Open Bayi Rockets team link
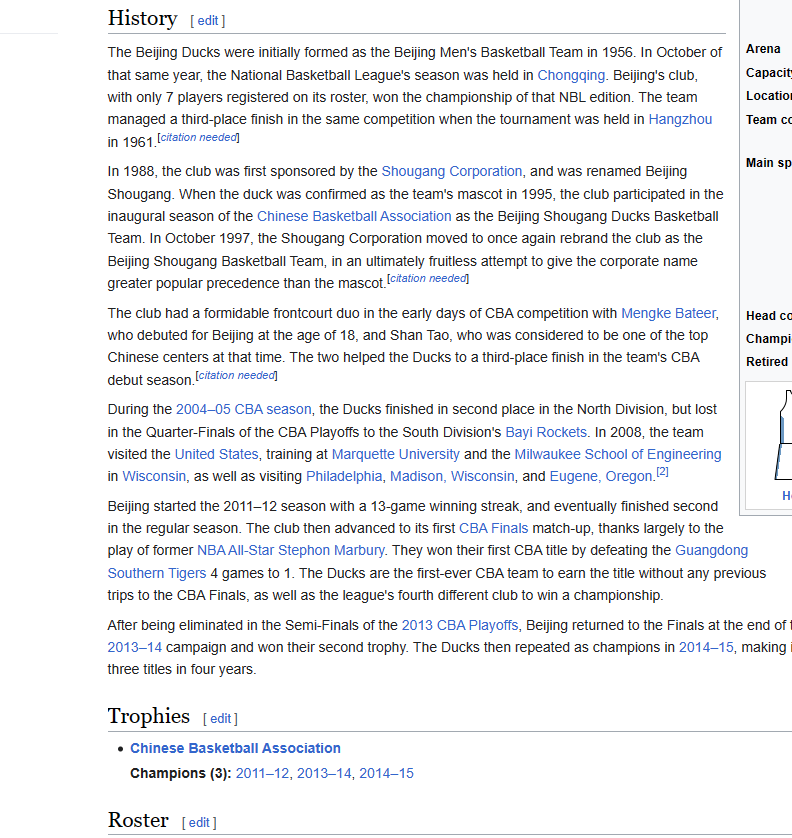This screenshot has height=838, width=792. (546, 432)
